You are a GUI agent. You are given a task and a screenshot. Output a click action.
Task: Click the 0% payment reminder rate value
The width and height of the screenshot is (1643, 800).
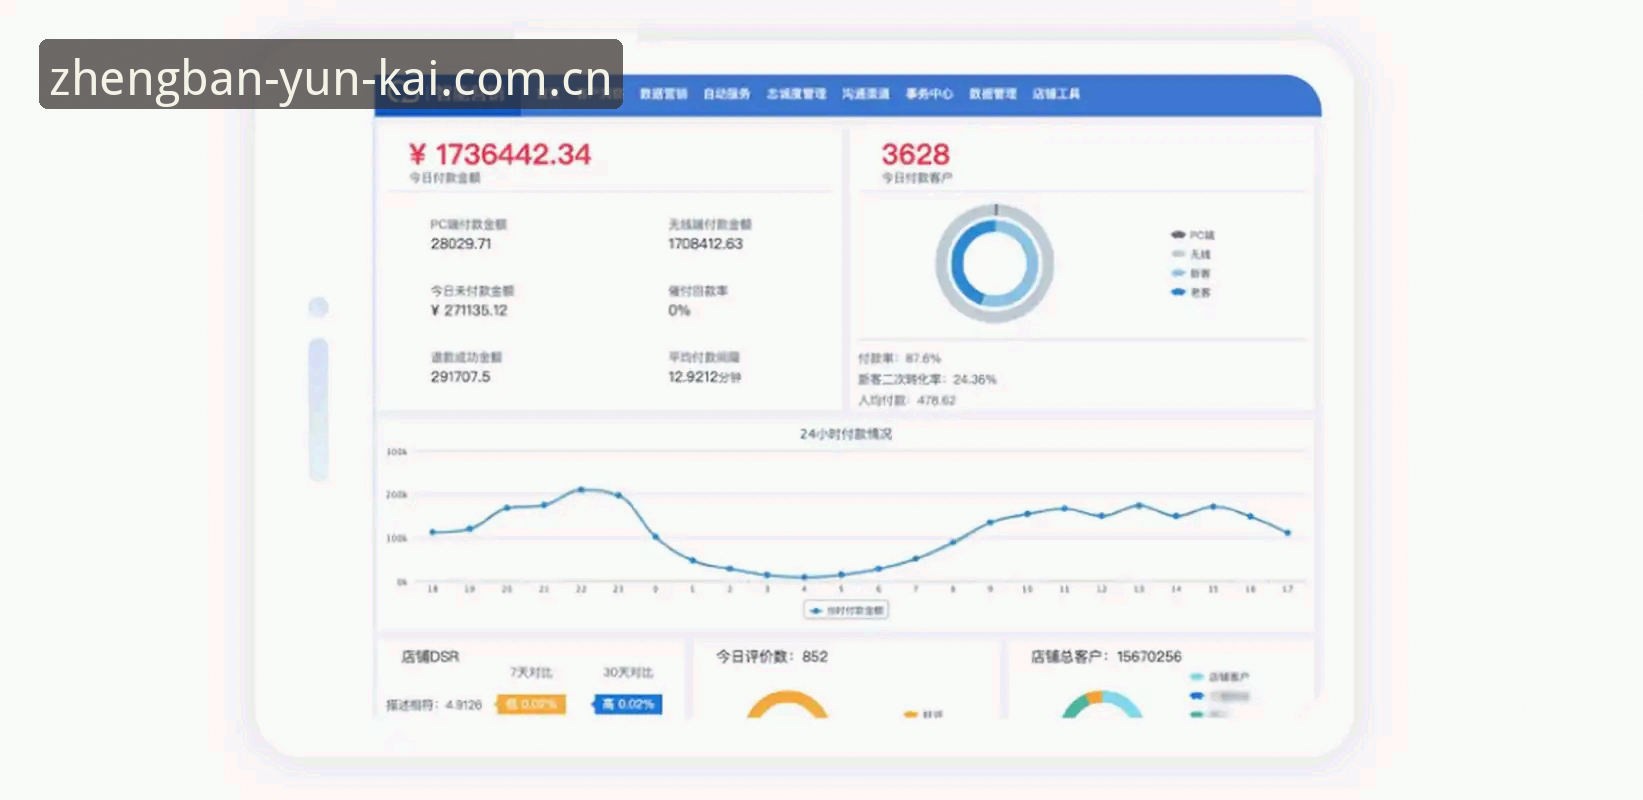(x=679, y=311)
